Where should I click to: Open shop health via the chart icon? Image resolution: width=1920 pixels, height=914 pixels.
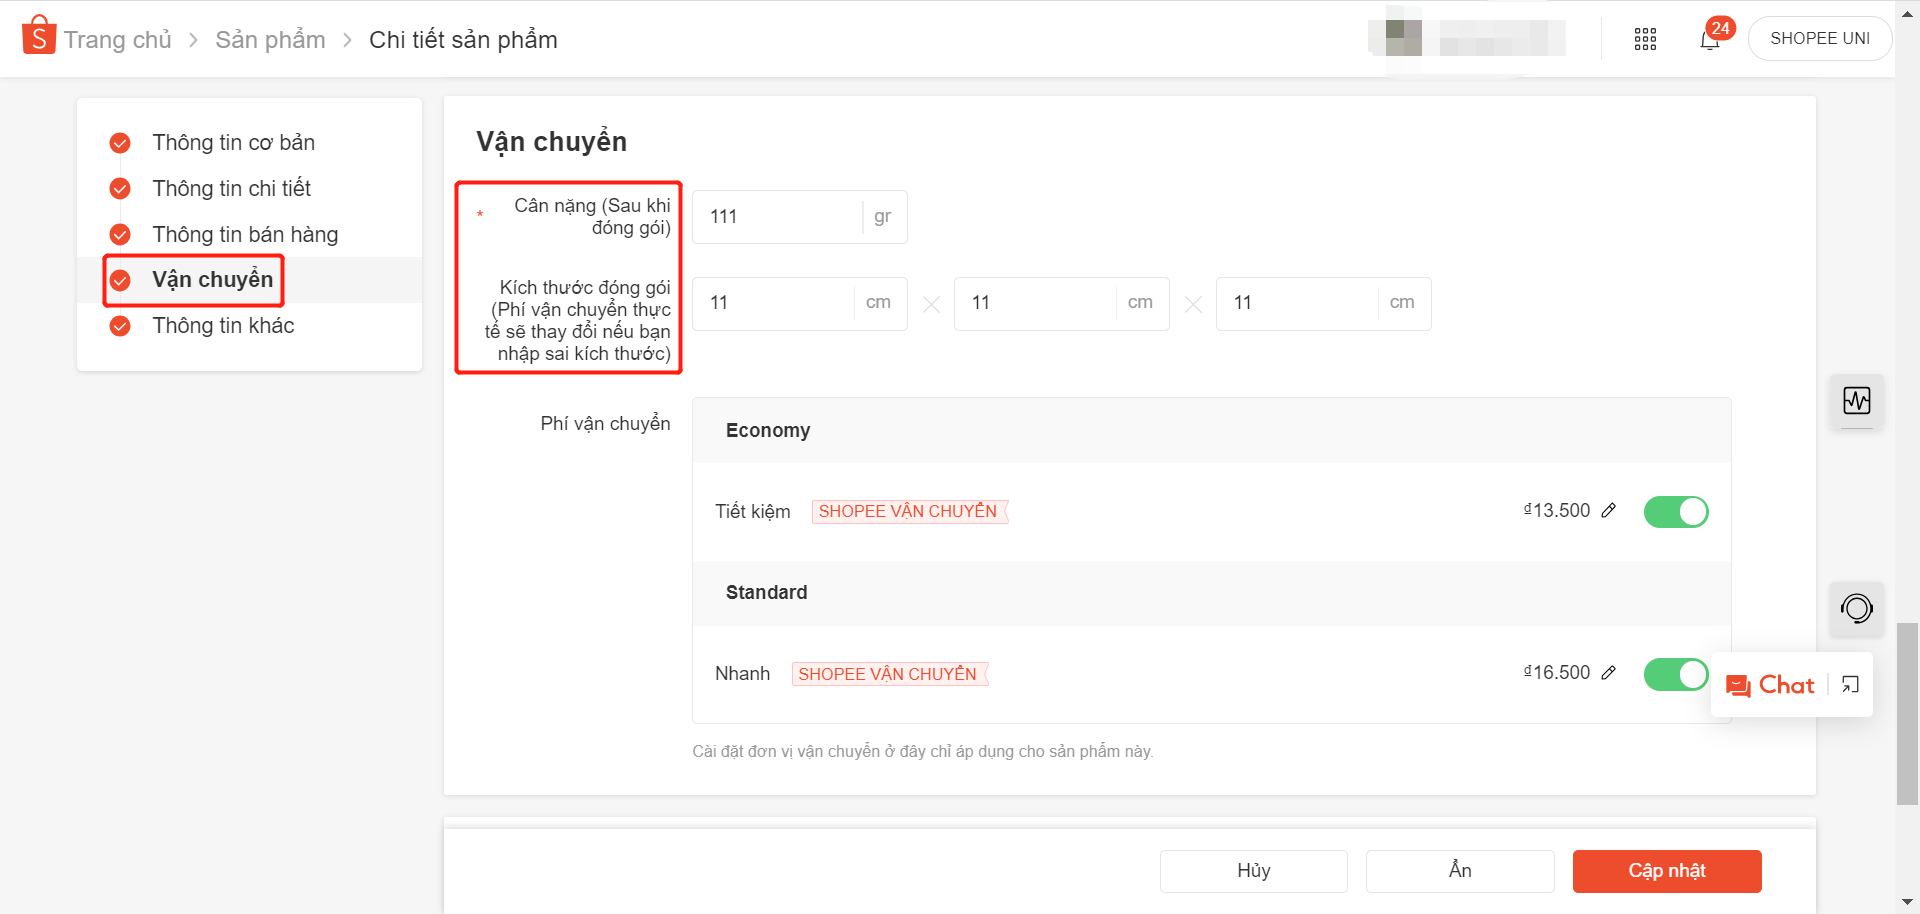[x=1857, y=402]
